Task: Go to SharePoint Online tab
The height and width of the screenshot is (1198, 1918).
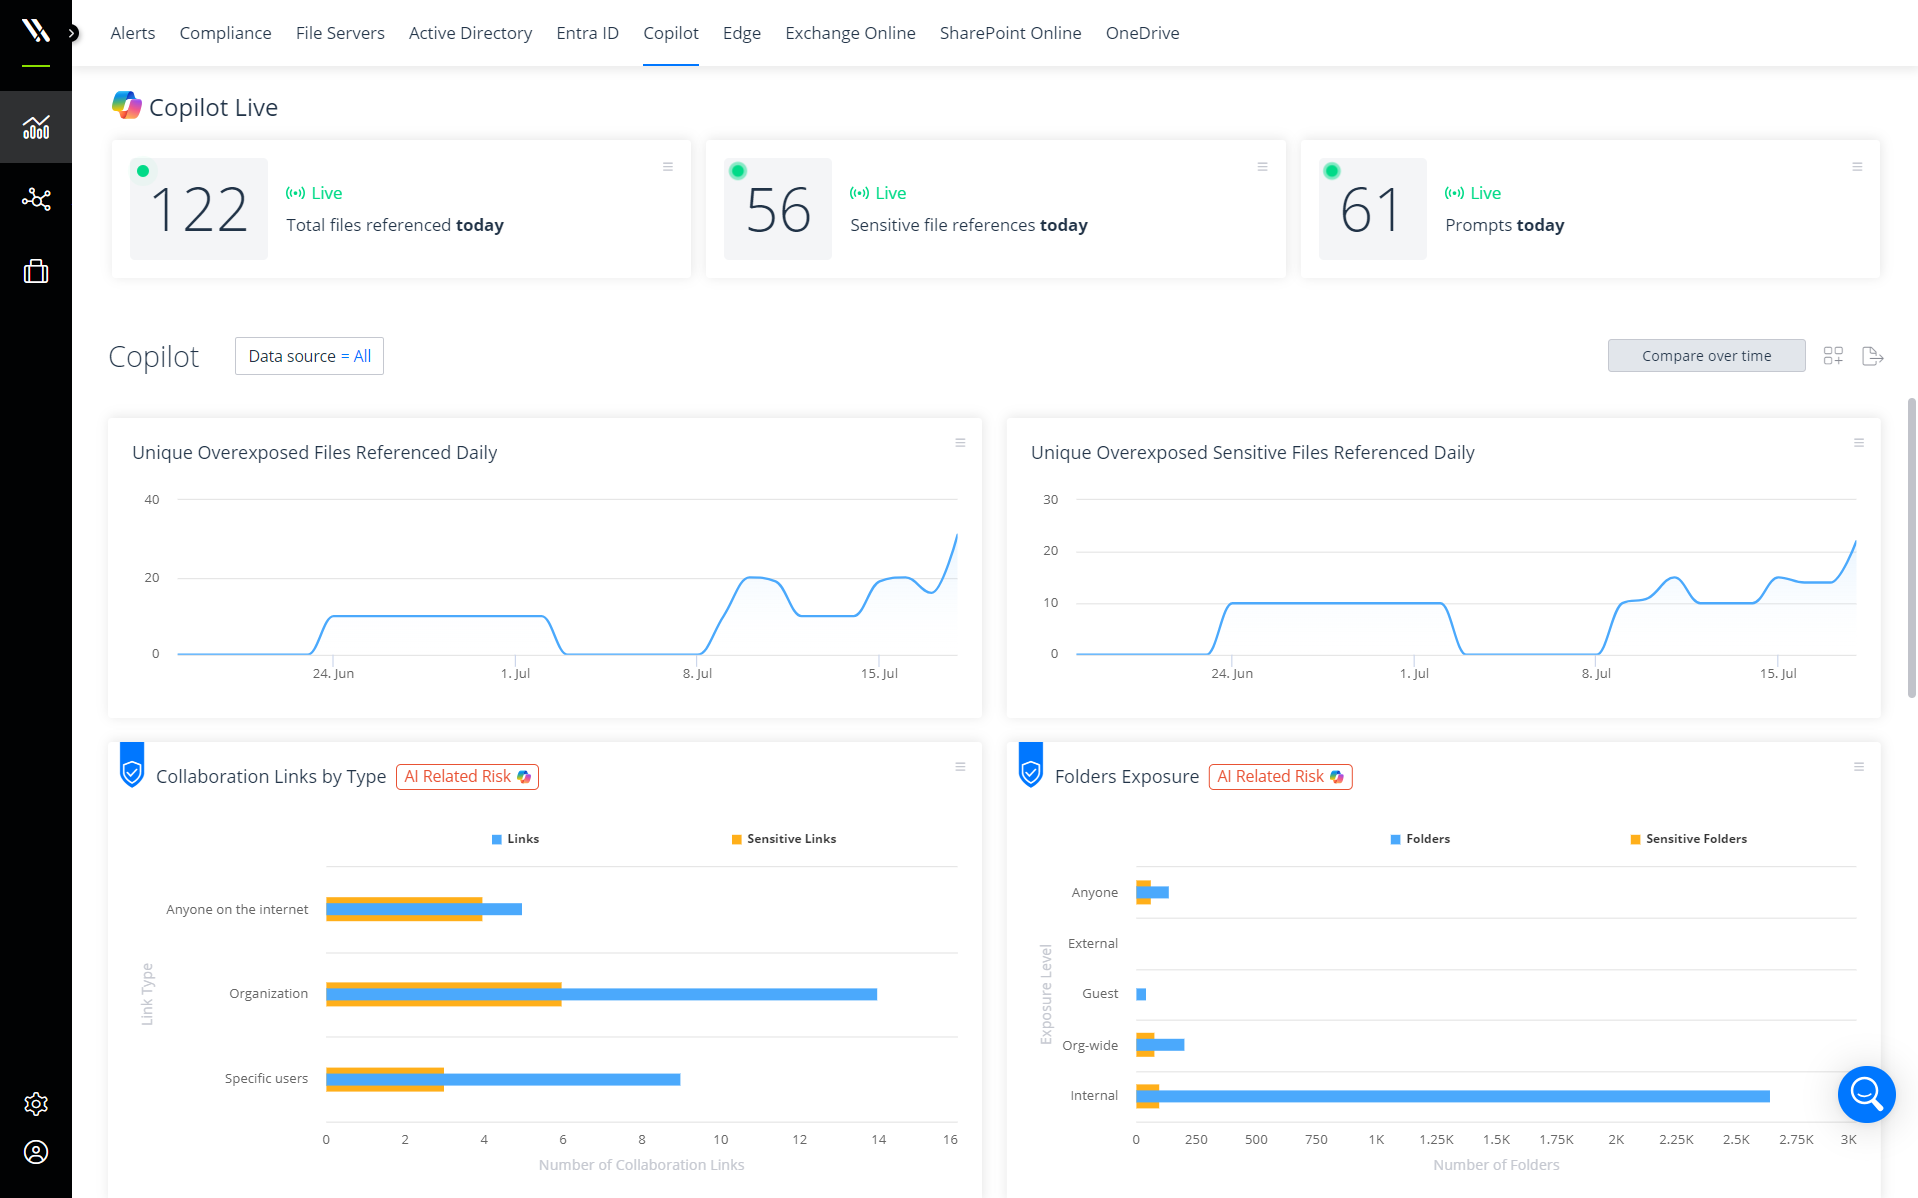Action: [x=1010, y=33]
